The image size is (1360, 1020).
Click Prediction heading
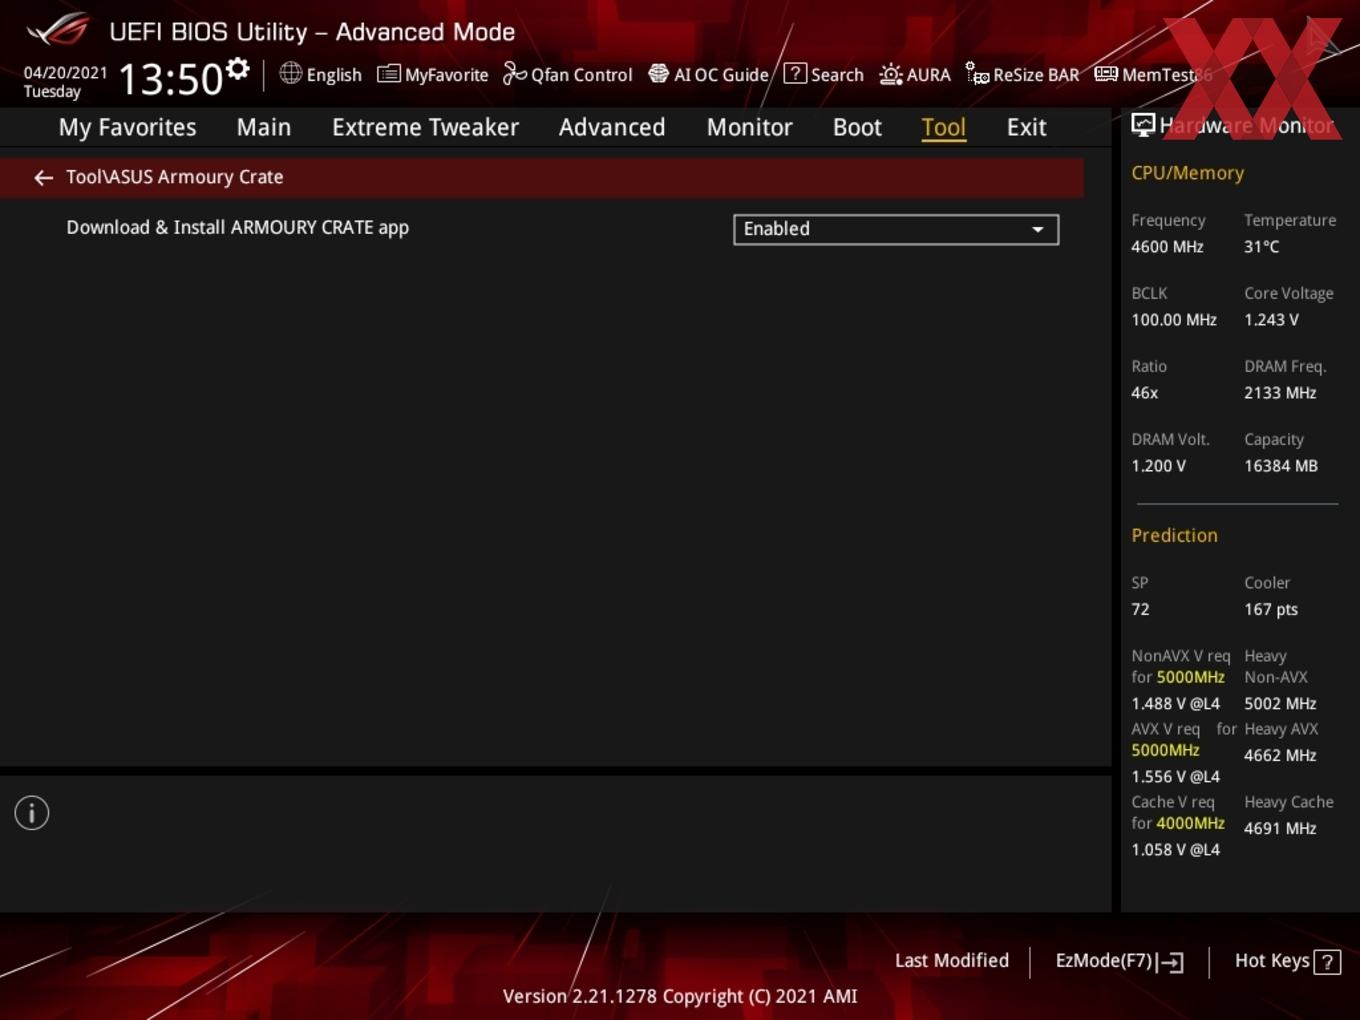click(1174, 536)
